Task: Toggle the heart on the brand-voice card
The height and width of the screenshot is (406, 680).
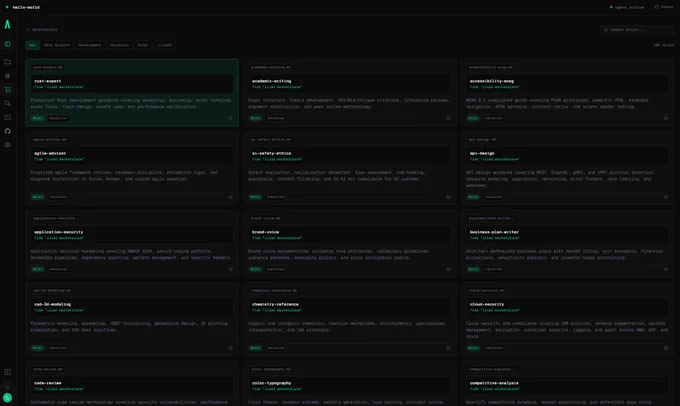Action: (448, 269)
